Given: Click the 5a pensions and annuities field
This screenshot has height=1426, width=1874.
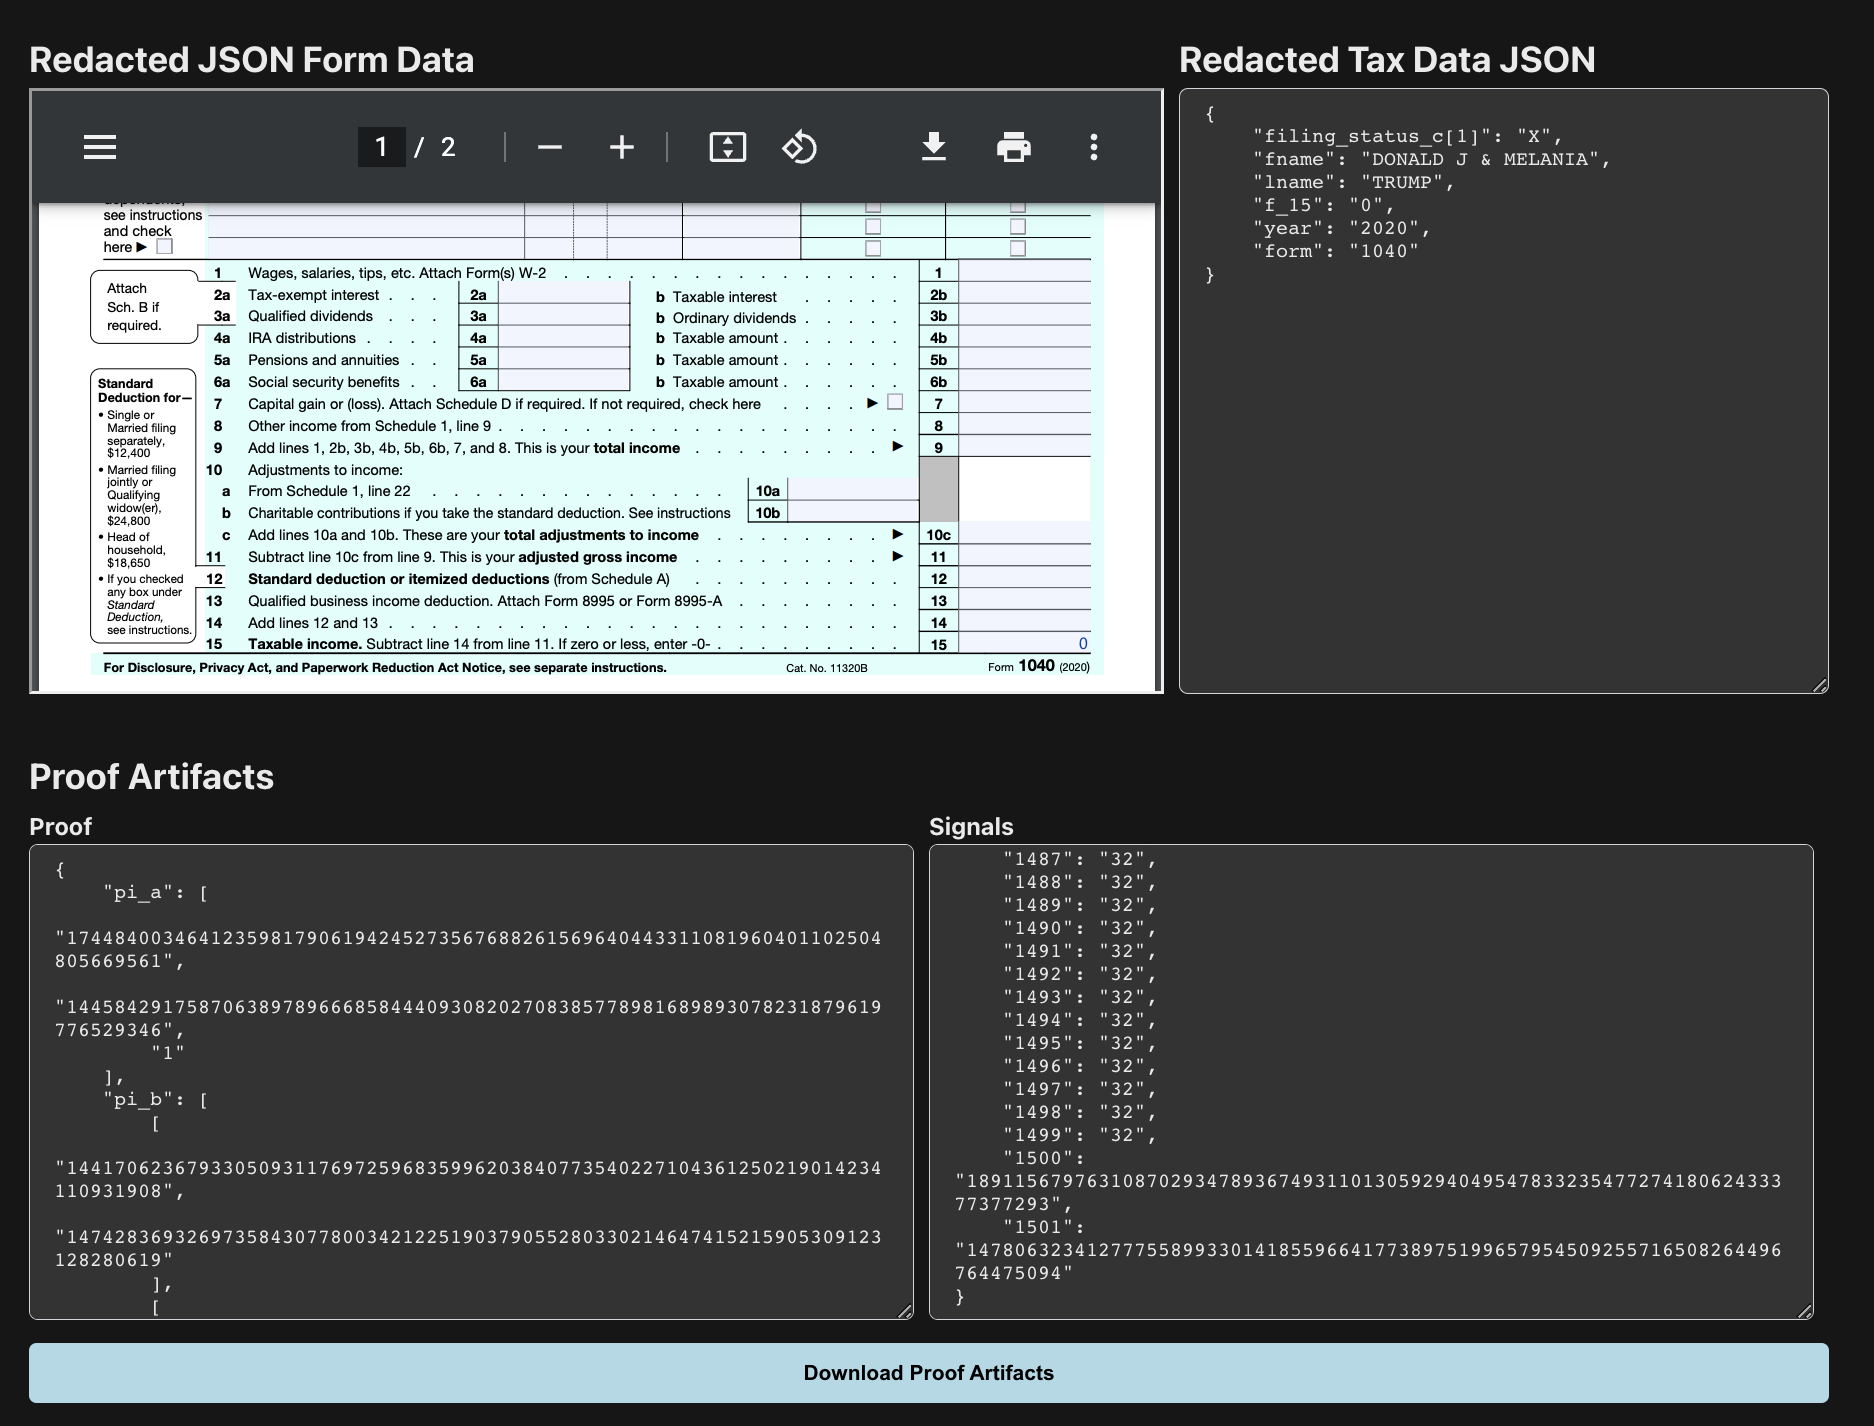Looking at the screenshot, I should point(564,360).
